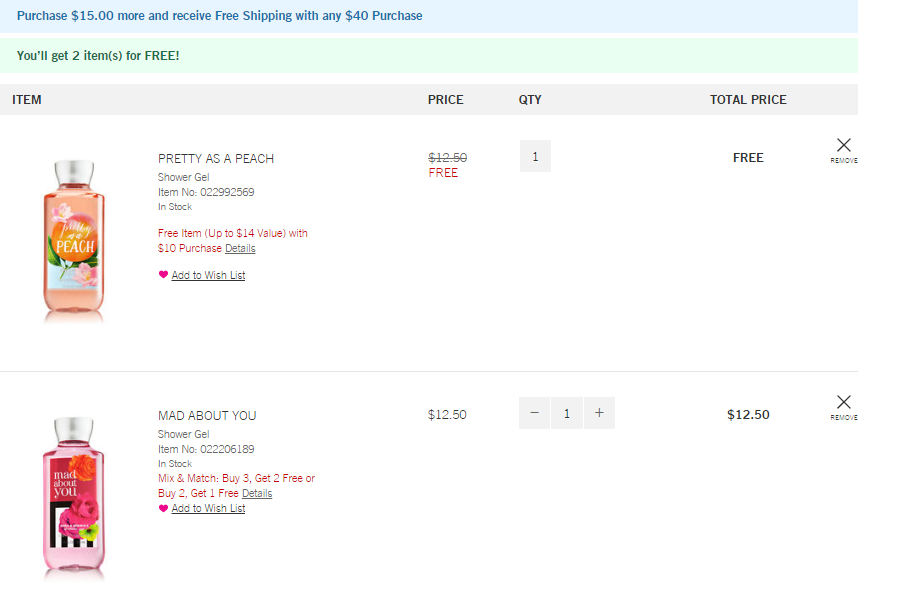The height and width of the screenshot is (597, 909).
Task: Open Pretty As A Peach bottle image
Action: click(74, 240)
